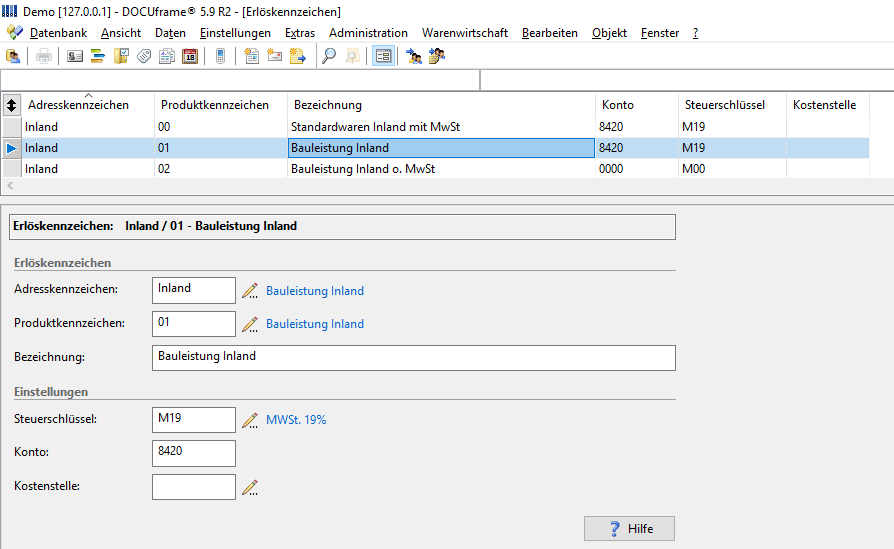Click the left search field above the table

coord(240,80)
